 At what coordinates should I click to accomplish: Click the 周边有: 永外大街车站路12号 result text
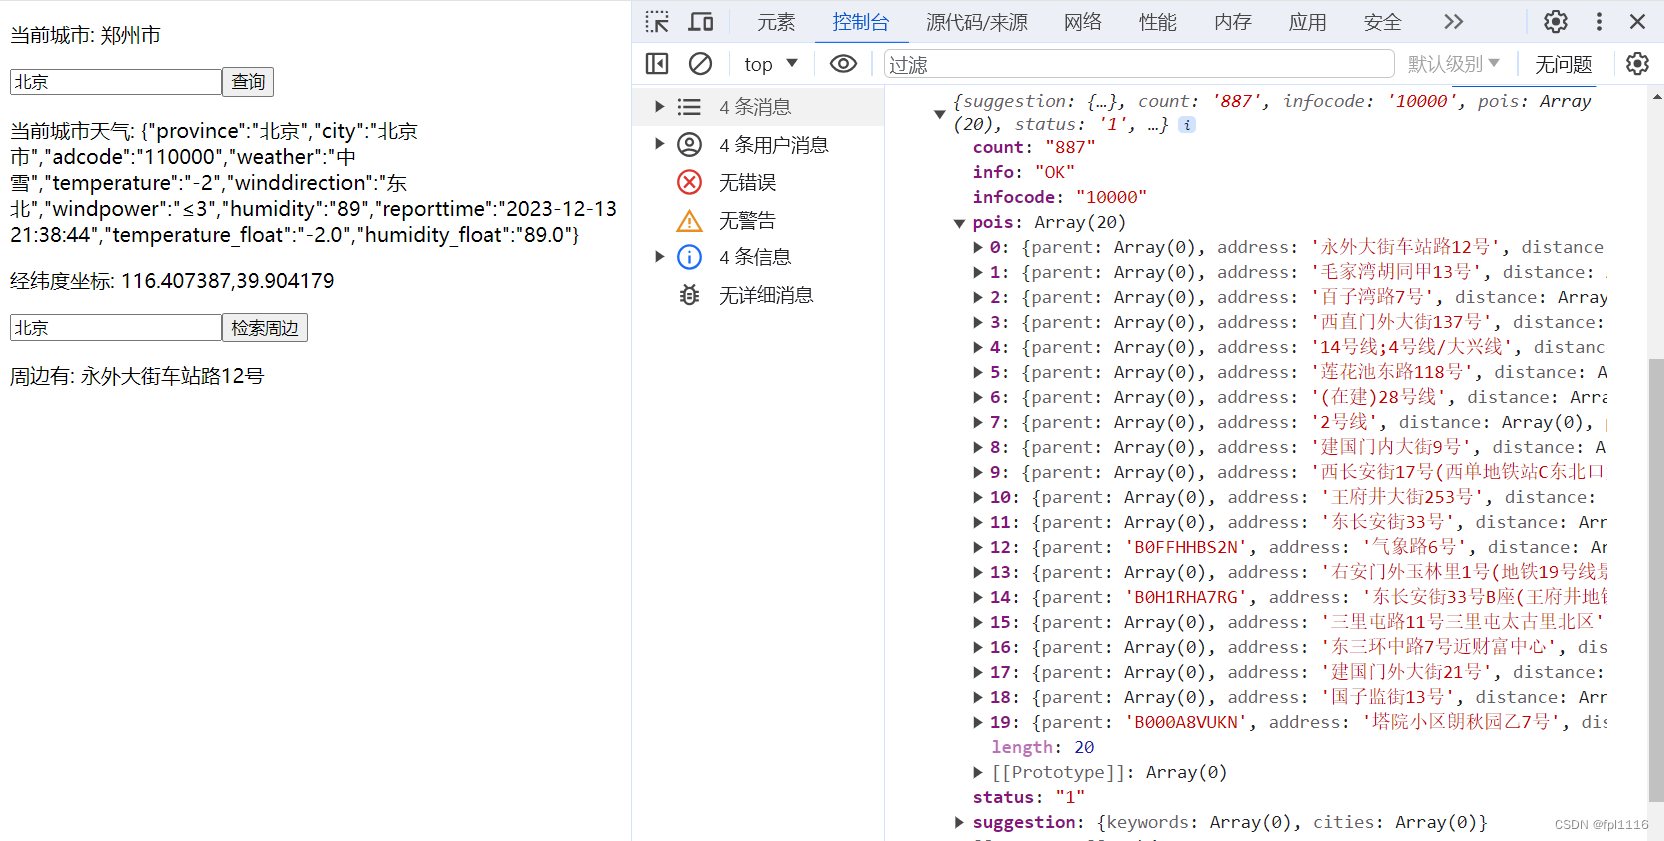[137, 376]
